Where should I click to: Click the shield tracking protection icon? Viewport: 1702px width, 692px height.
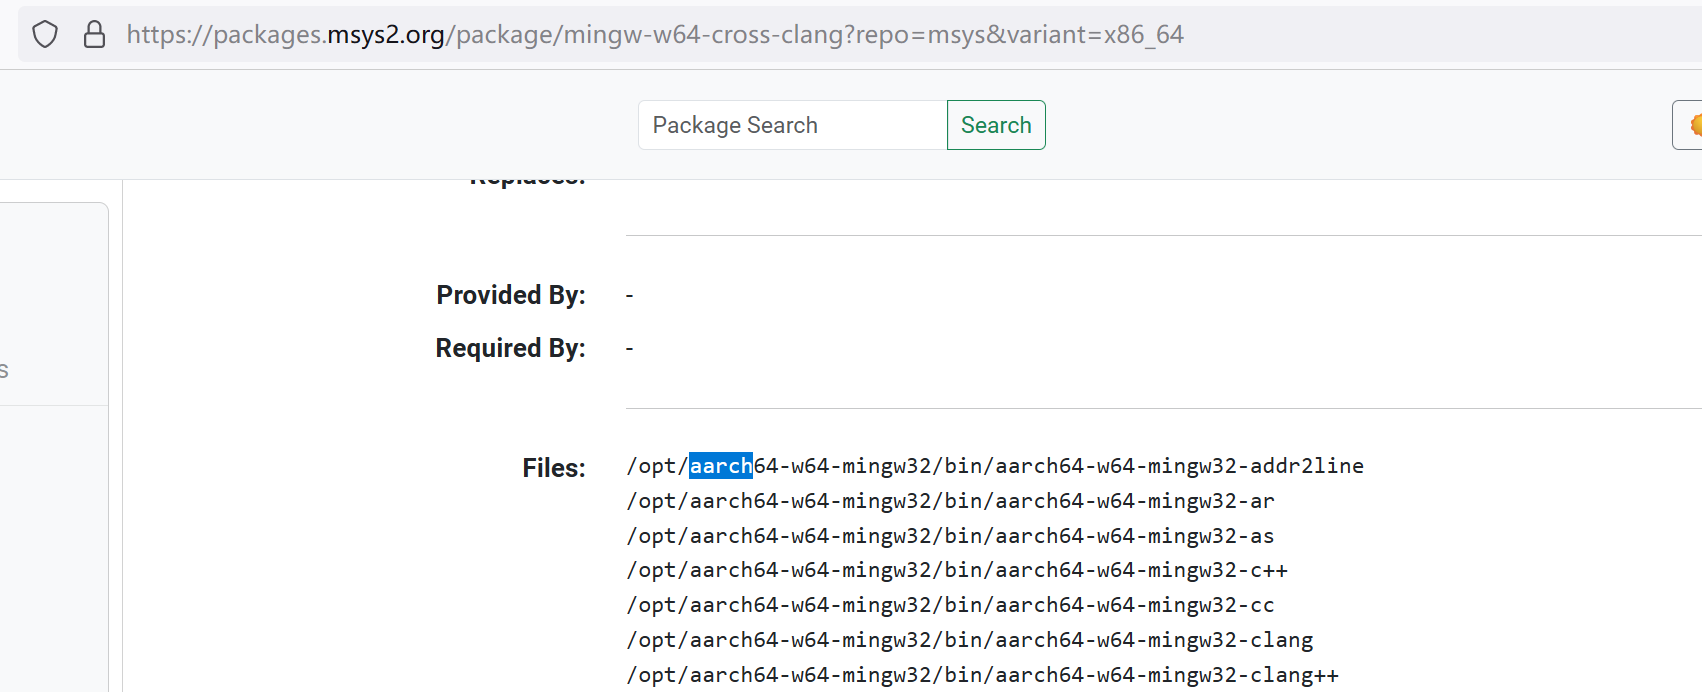pyautogui.click(x=45, y=35)
